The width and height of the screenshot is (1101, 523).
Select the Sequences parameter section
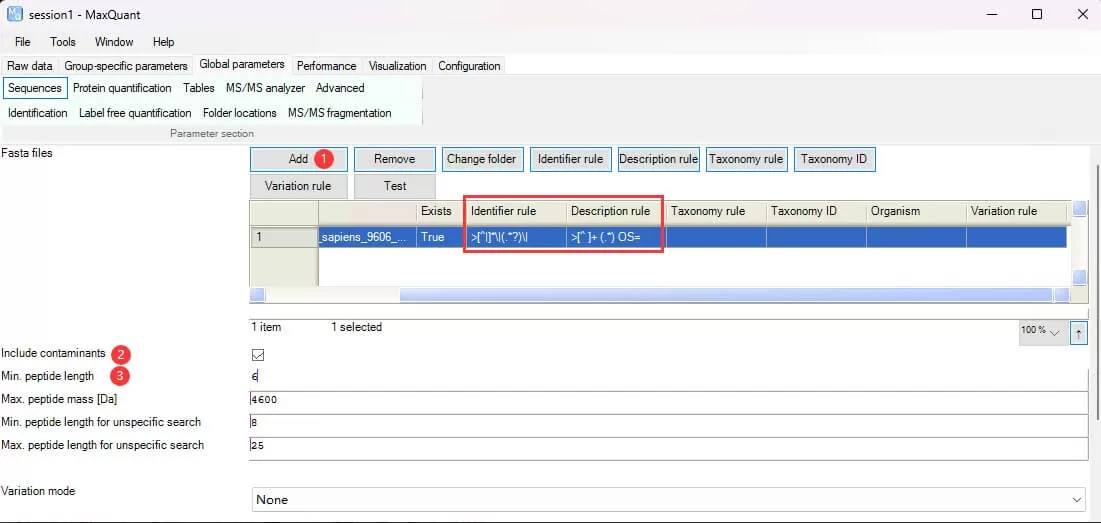pyautogui.click(x=35, y=88)
